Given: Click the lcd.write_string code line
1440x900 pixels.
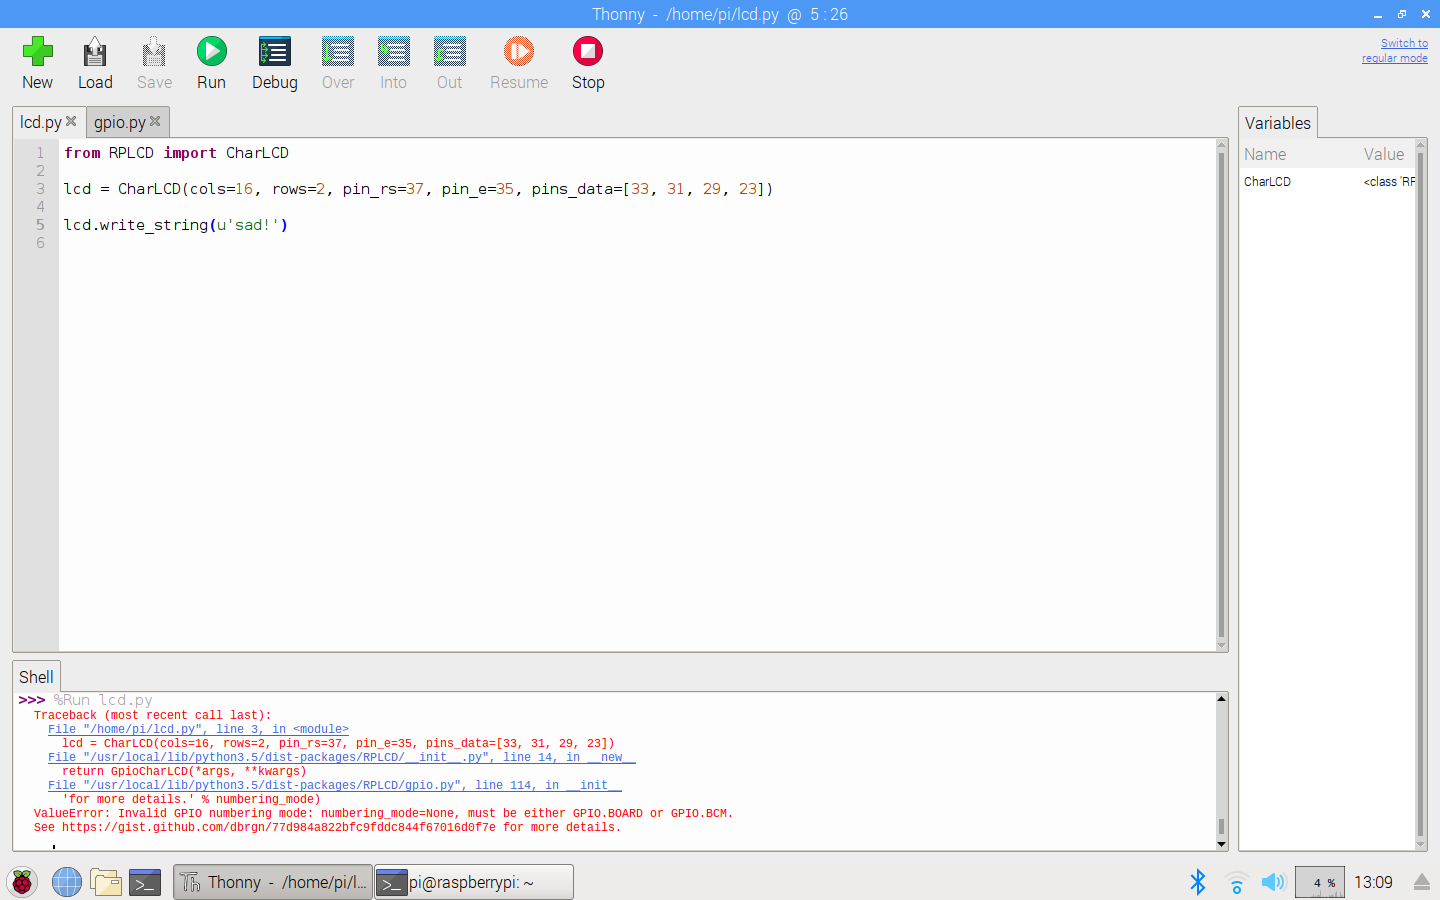Looking at the screenshot, I should point(176,225).
